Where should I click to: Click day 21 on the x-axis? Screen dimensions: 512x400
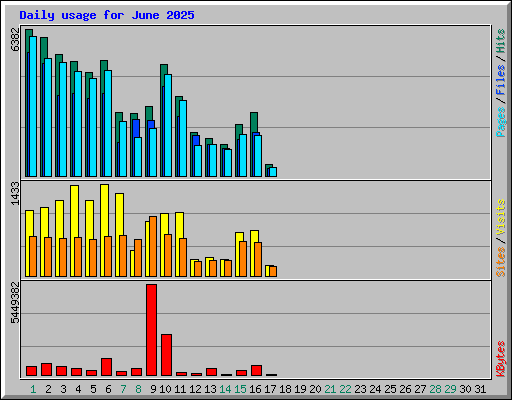[x=330, y=389]
